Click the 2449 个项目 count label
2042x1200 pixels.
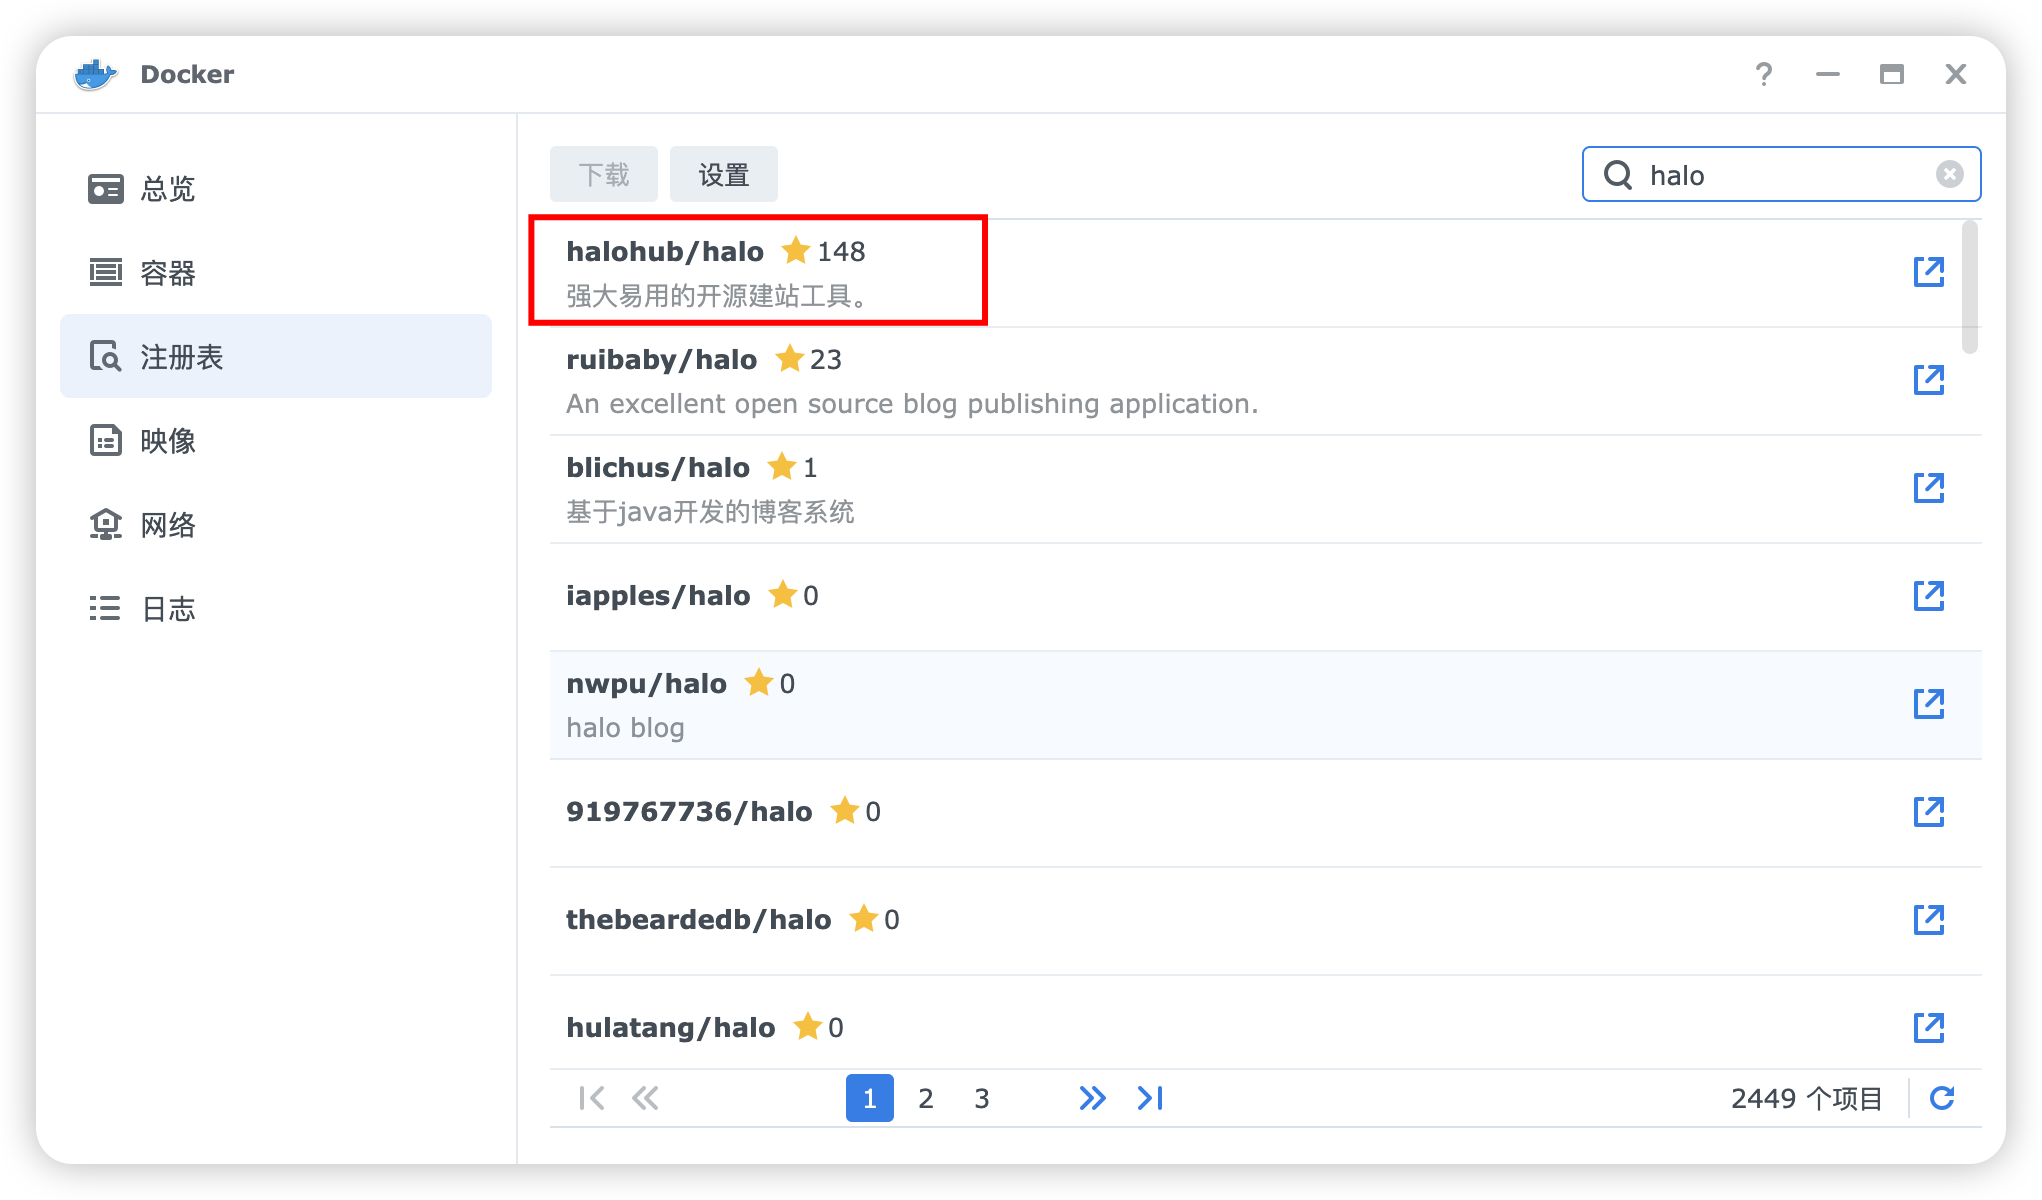pos(1806,1098)
